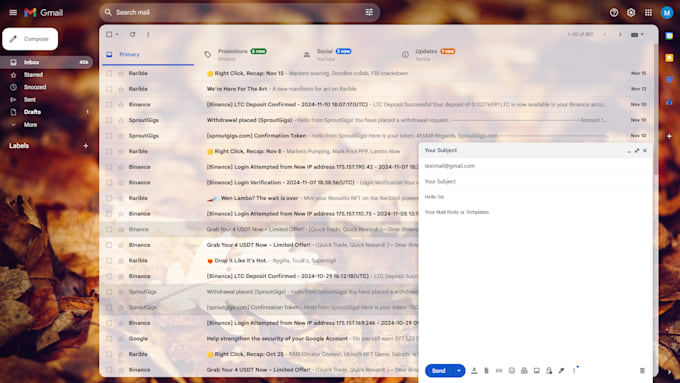Insert emoji in compose window
680x383 pixels.
click(x=512, y=370)
